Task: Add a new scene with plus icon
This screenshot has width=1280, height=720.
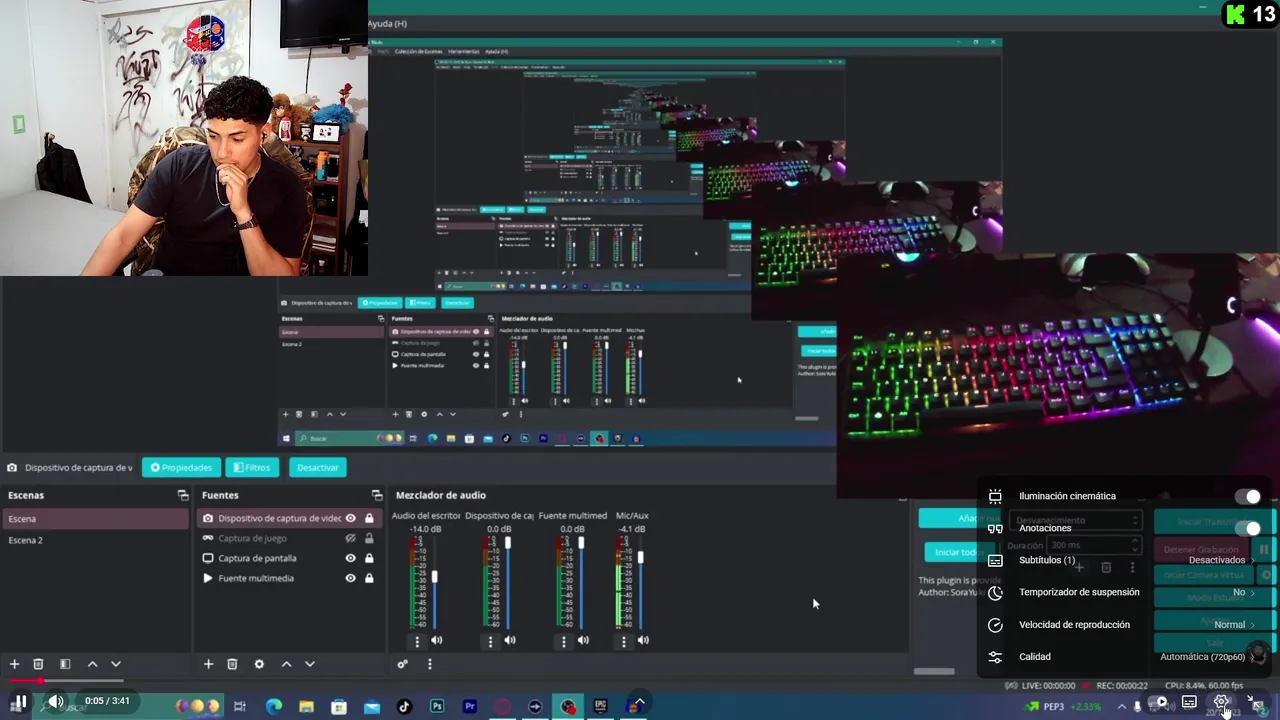Action: [x=14, y=664]
